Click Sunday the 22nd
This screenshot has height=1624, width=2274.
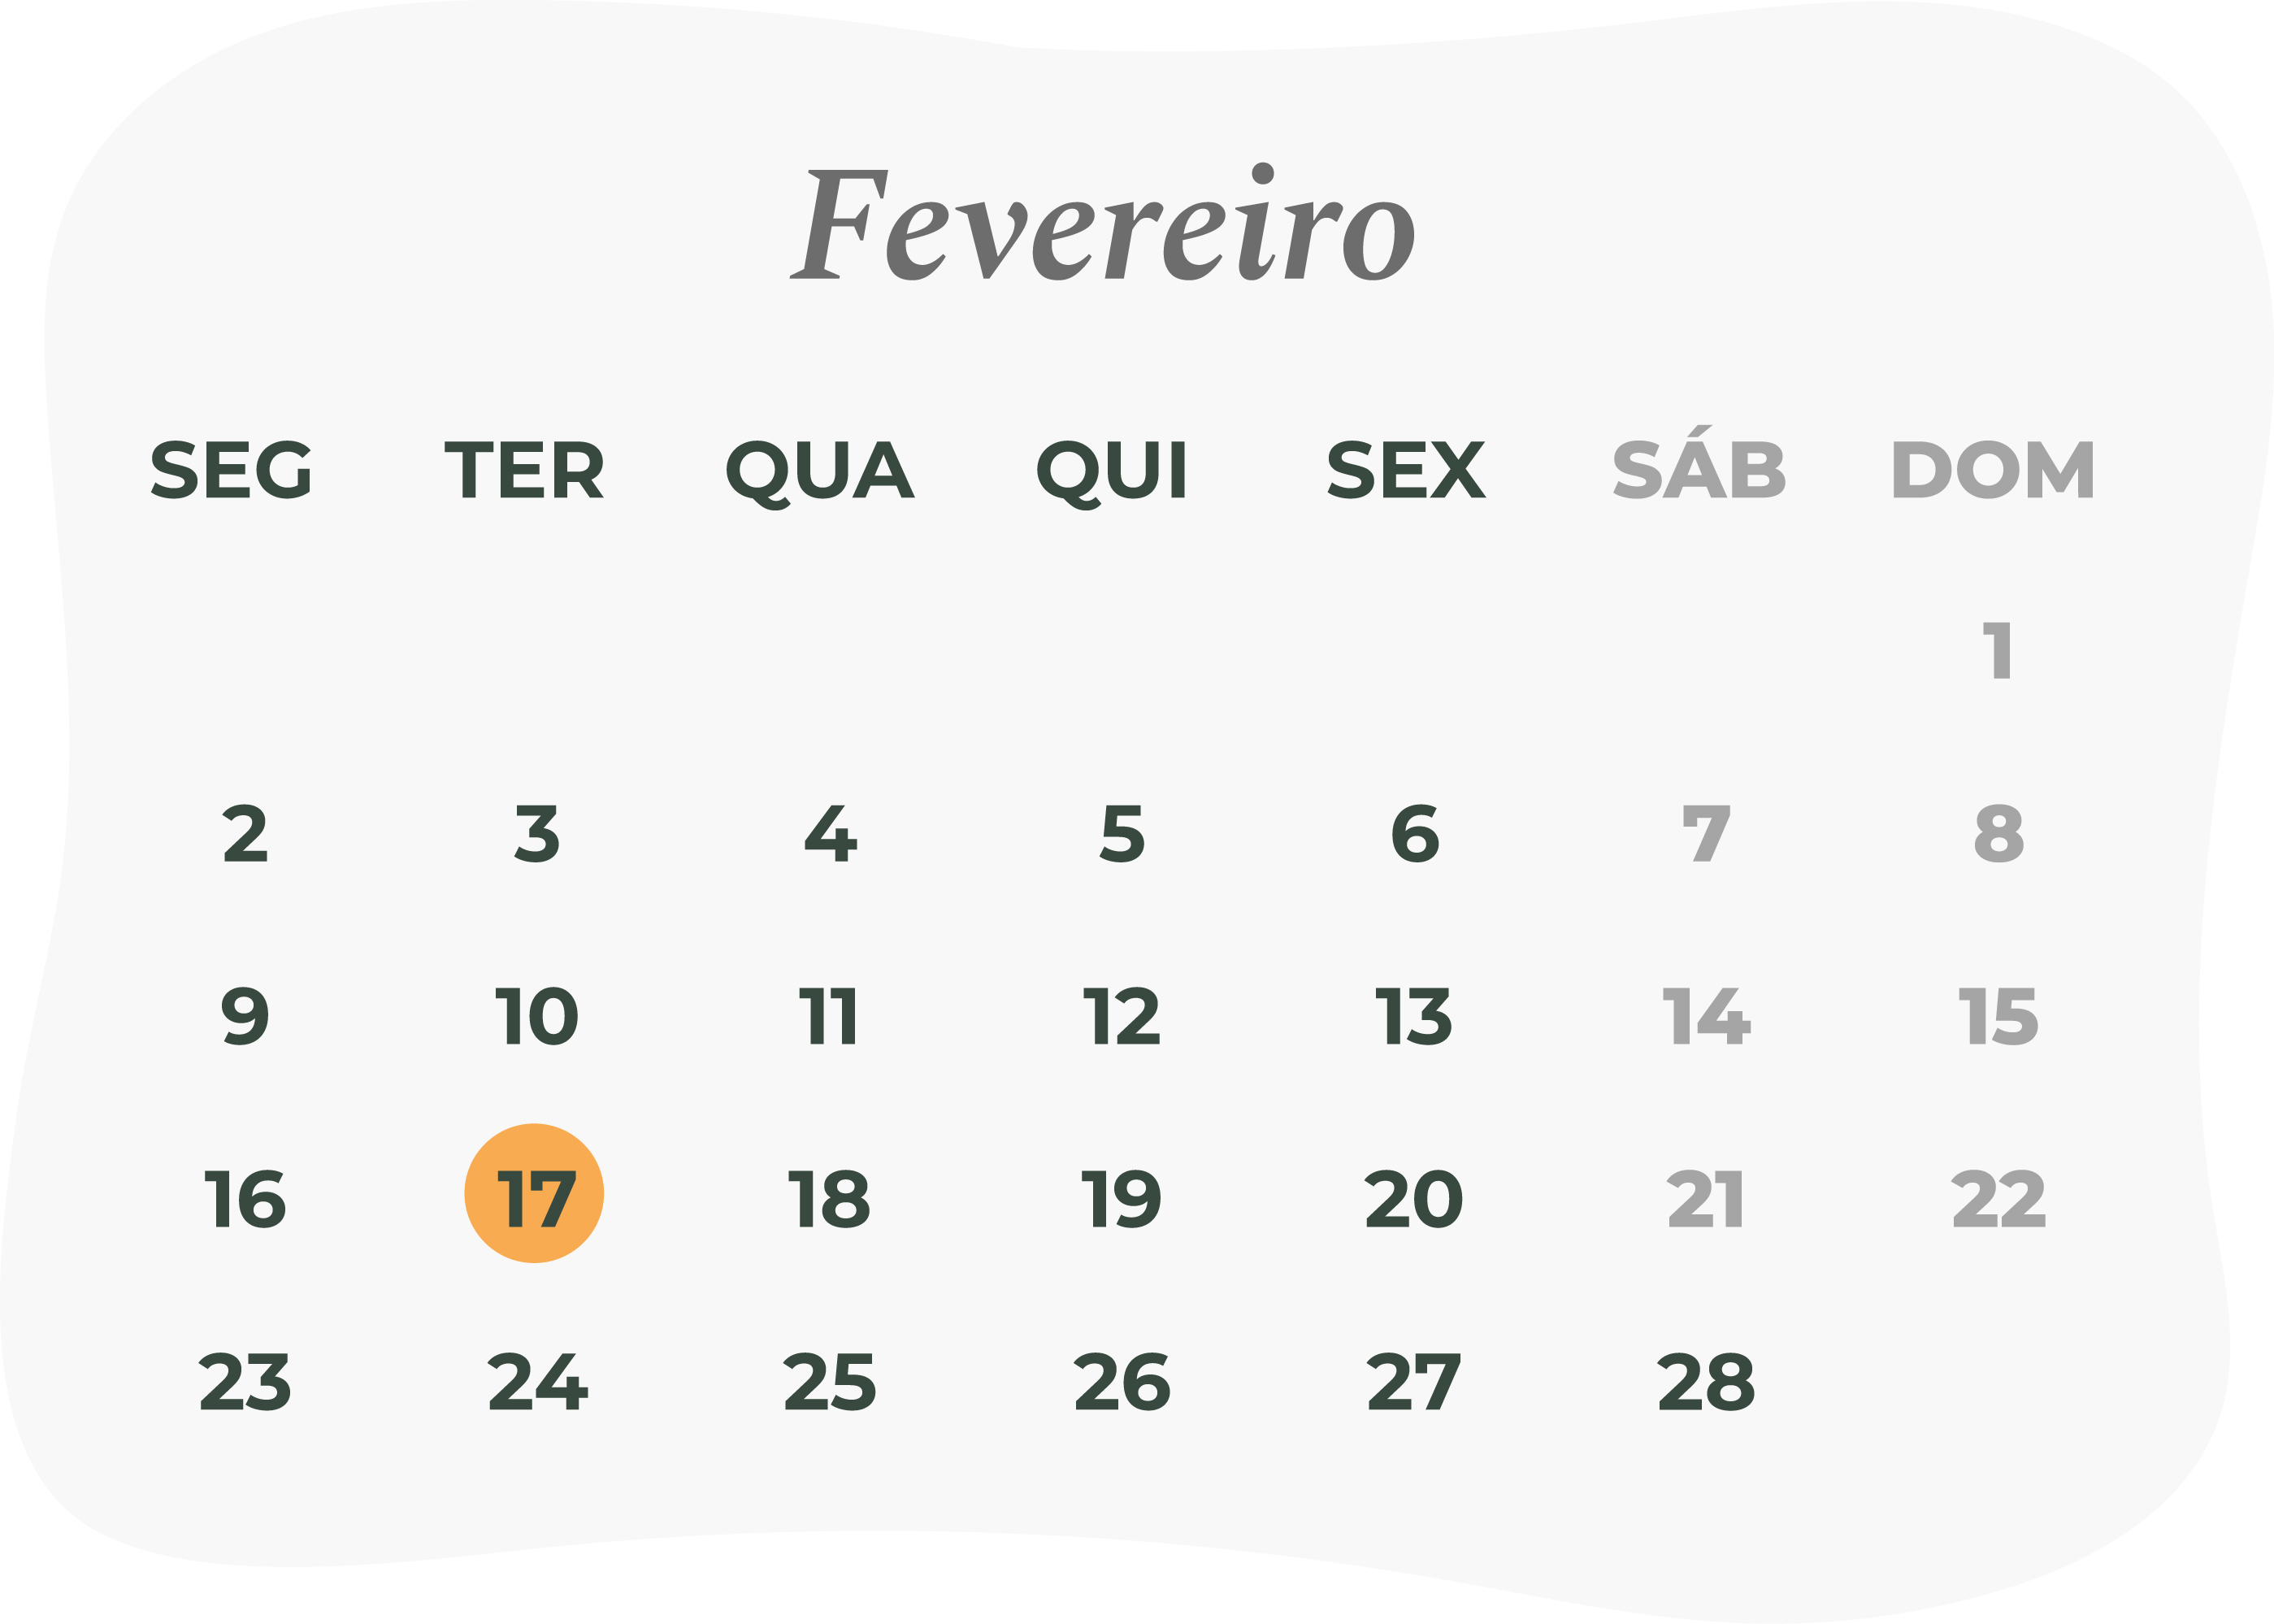pyautogui.click(x=1998, y=1198)
